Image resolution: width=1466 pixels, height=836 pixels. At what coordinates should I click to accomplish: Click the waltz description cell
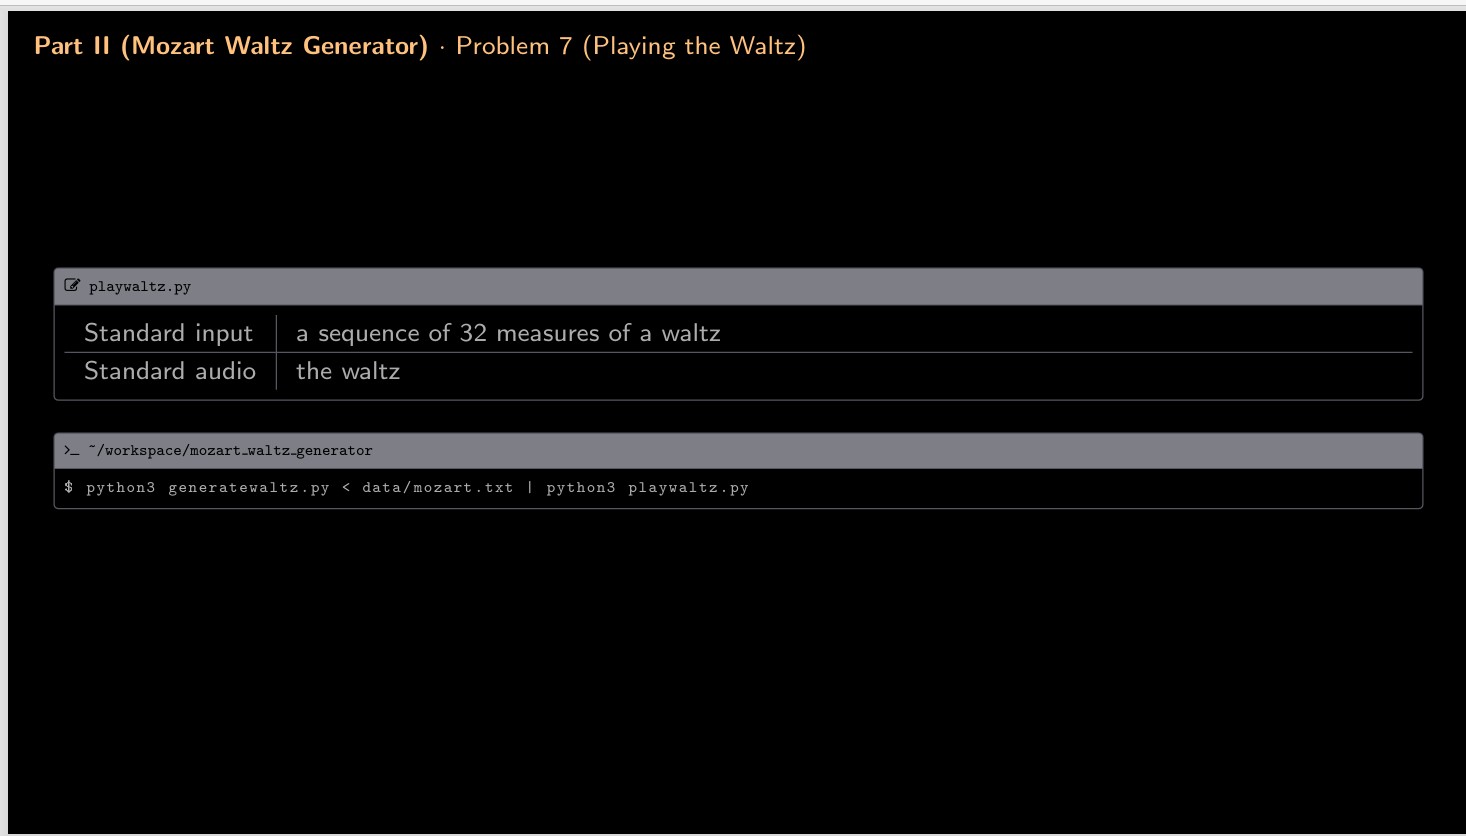pos(348,371)
